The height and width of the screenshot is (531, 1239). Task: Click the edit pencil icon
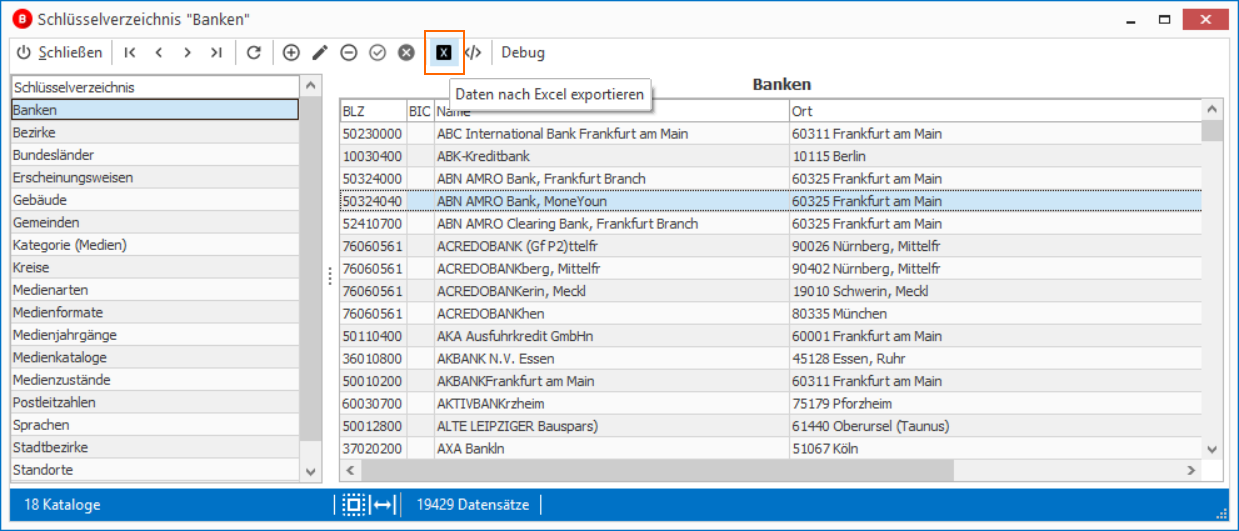[x=320, y=52]
